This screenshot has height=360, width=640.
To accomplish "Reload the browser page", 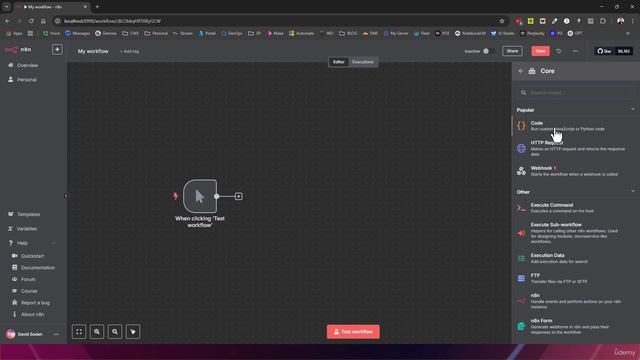I will [x=31, y=21].
